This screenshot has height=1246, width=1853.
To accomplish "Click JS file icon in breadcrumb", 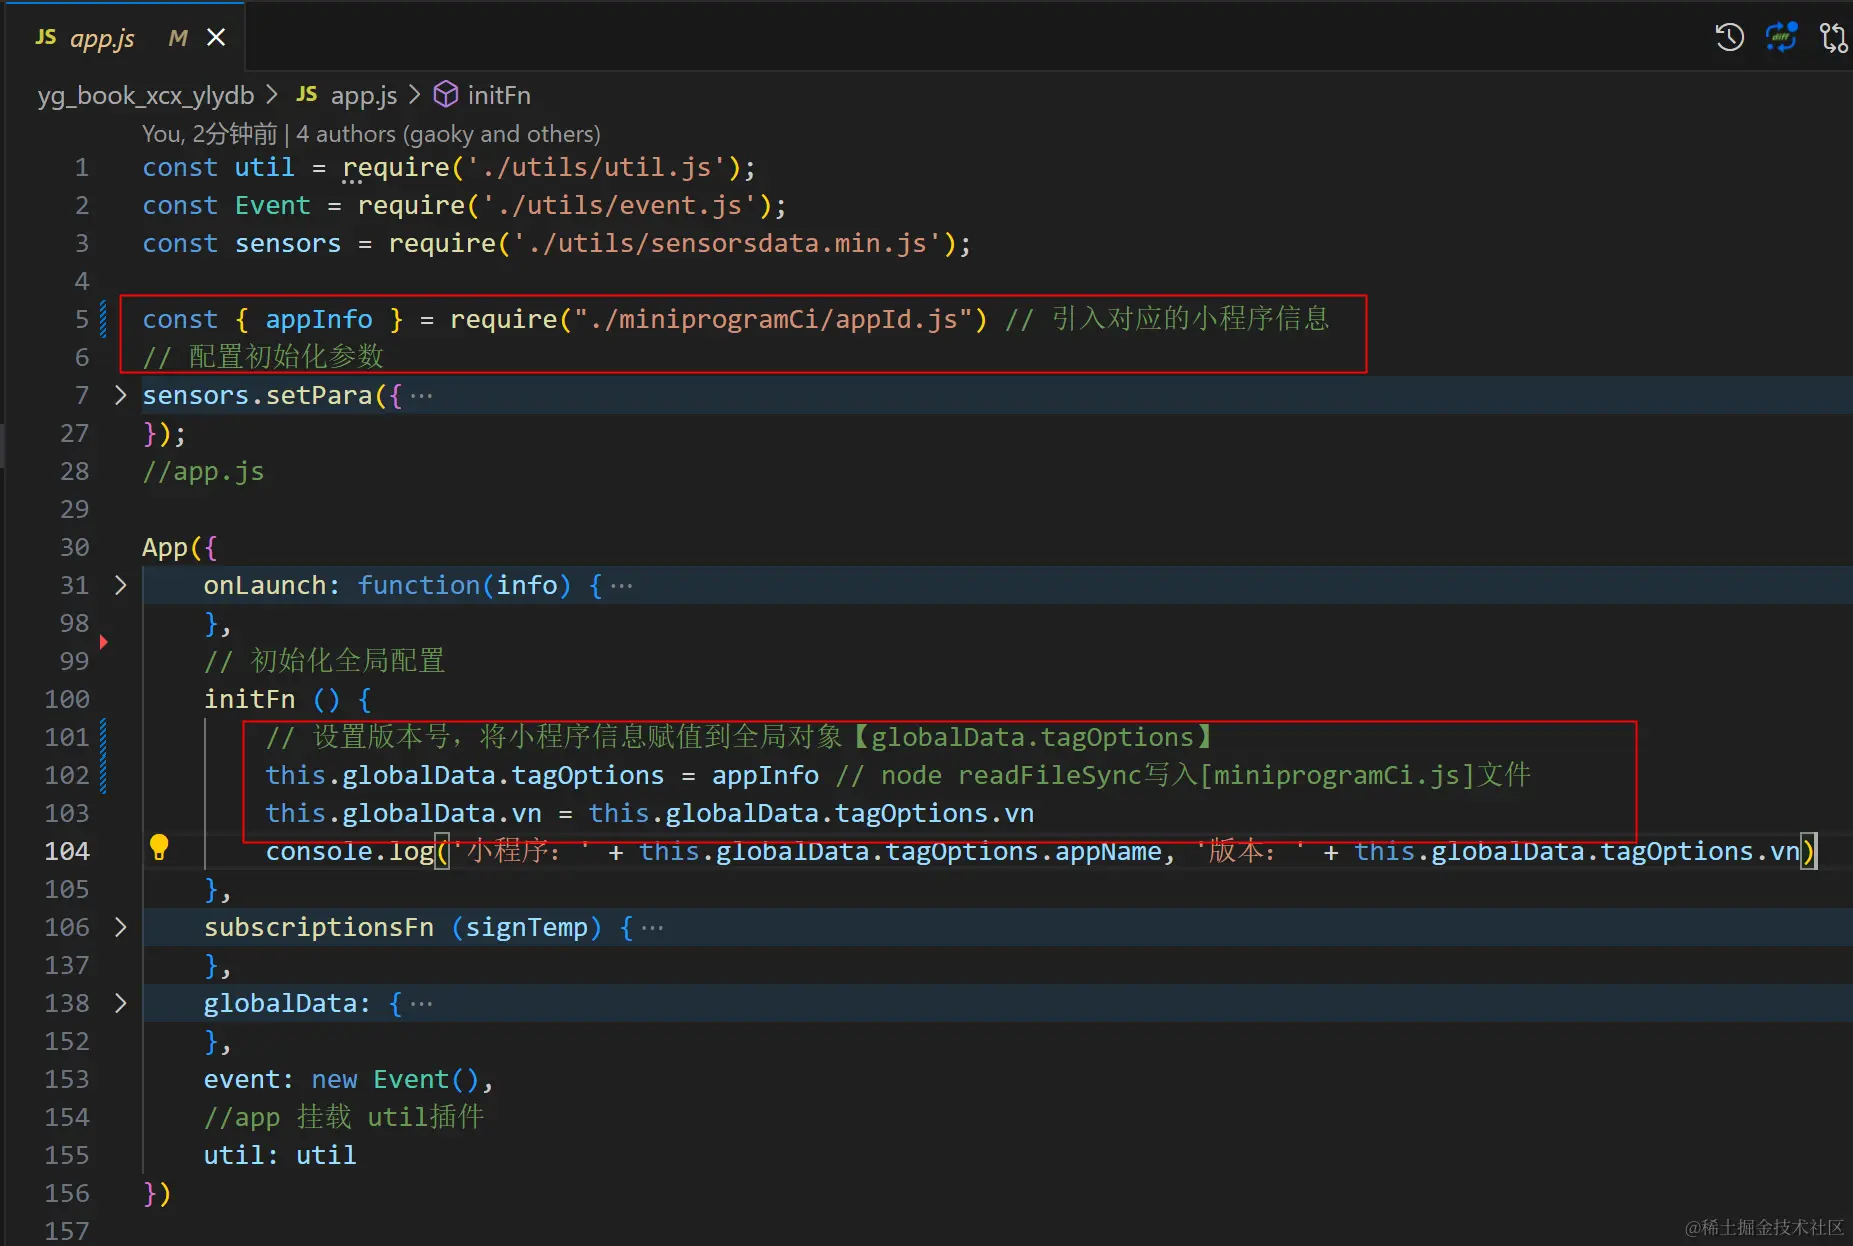I will pos(307,94).
